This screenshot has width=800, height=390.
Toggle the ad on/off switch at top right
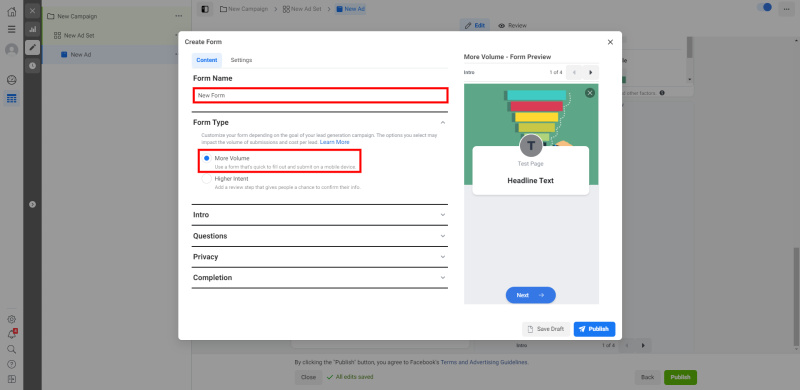764,7
